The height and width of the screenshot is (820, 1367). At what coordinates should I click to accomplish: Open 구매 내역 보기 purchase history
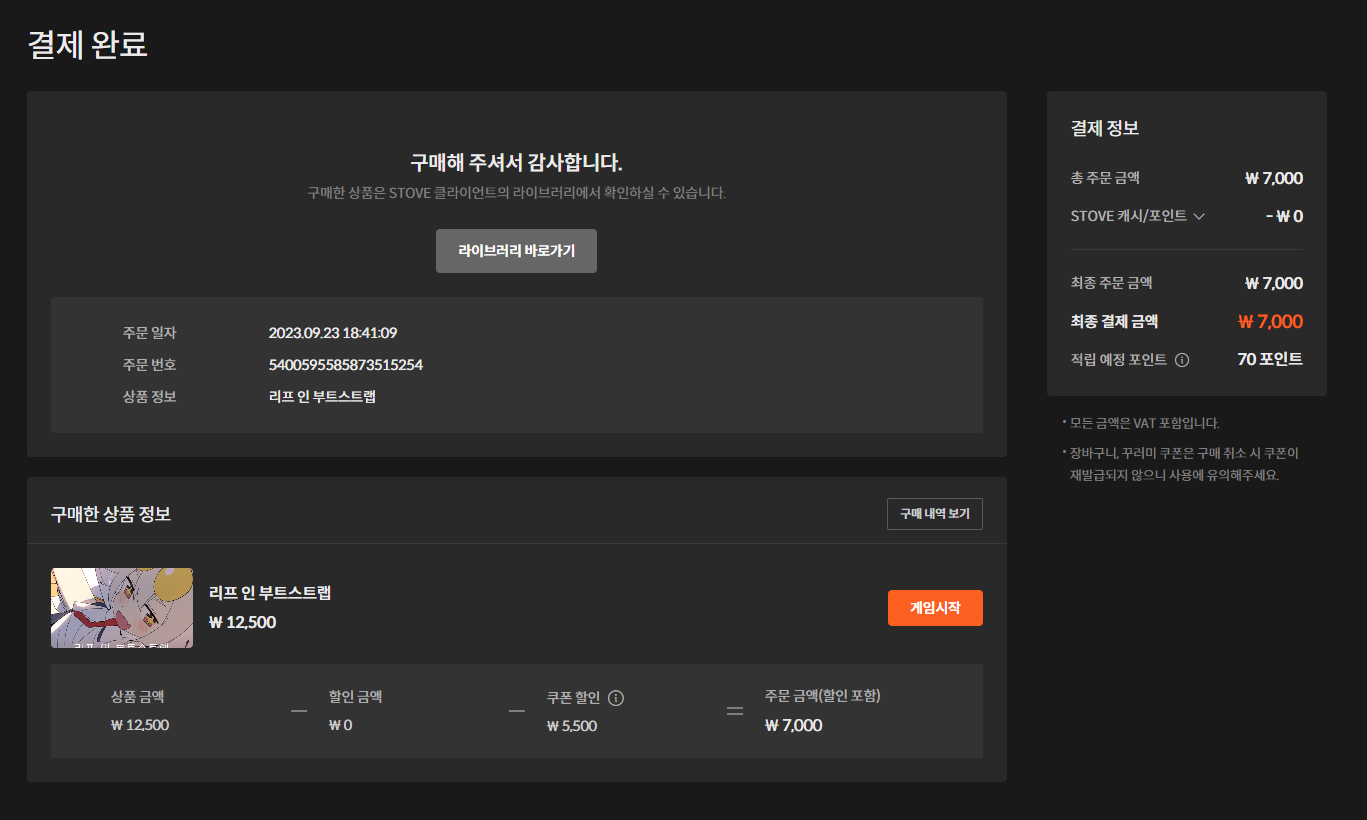(x=934, y=514)
